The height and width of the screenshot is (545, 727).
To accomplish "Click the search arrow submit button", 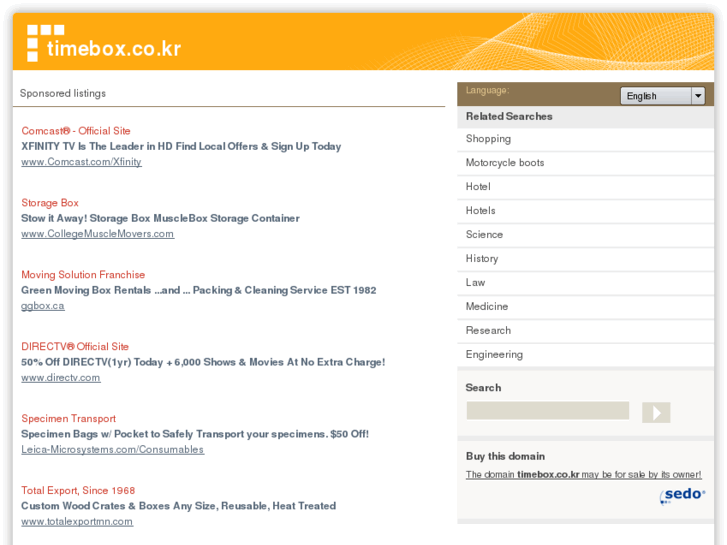I will pyautogui.click(x=656, y=412).
